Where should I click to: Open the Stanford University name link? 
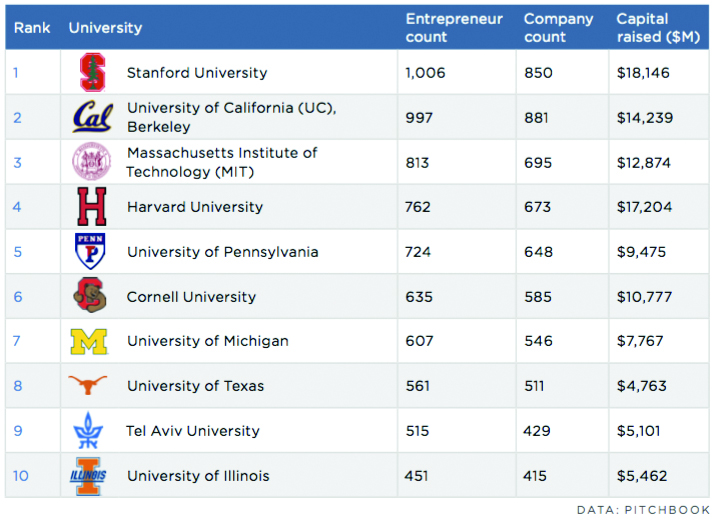[197, 73]
